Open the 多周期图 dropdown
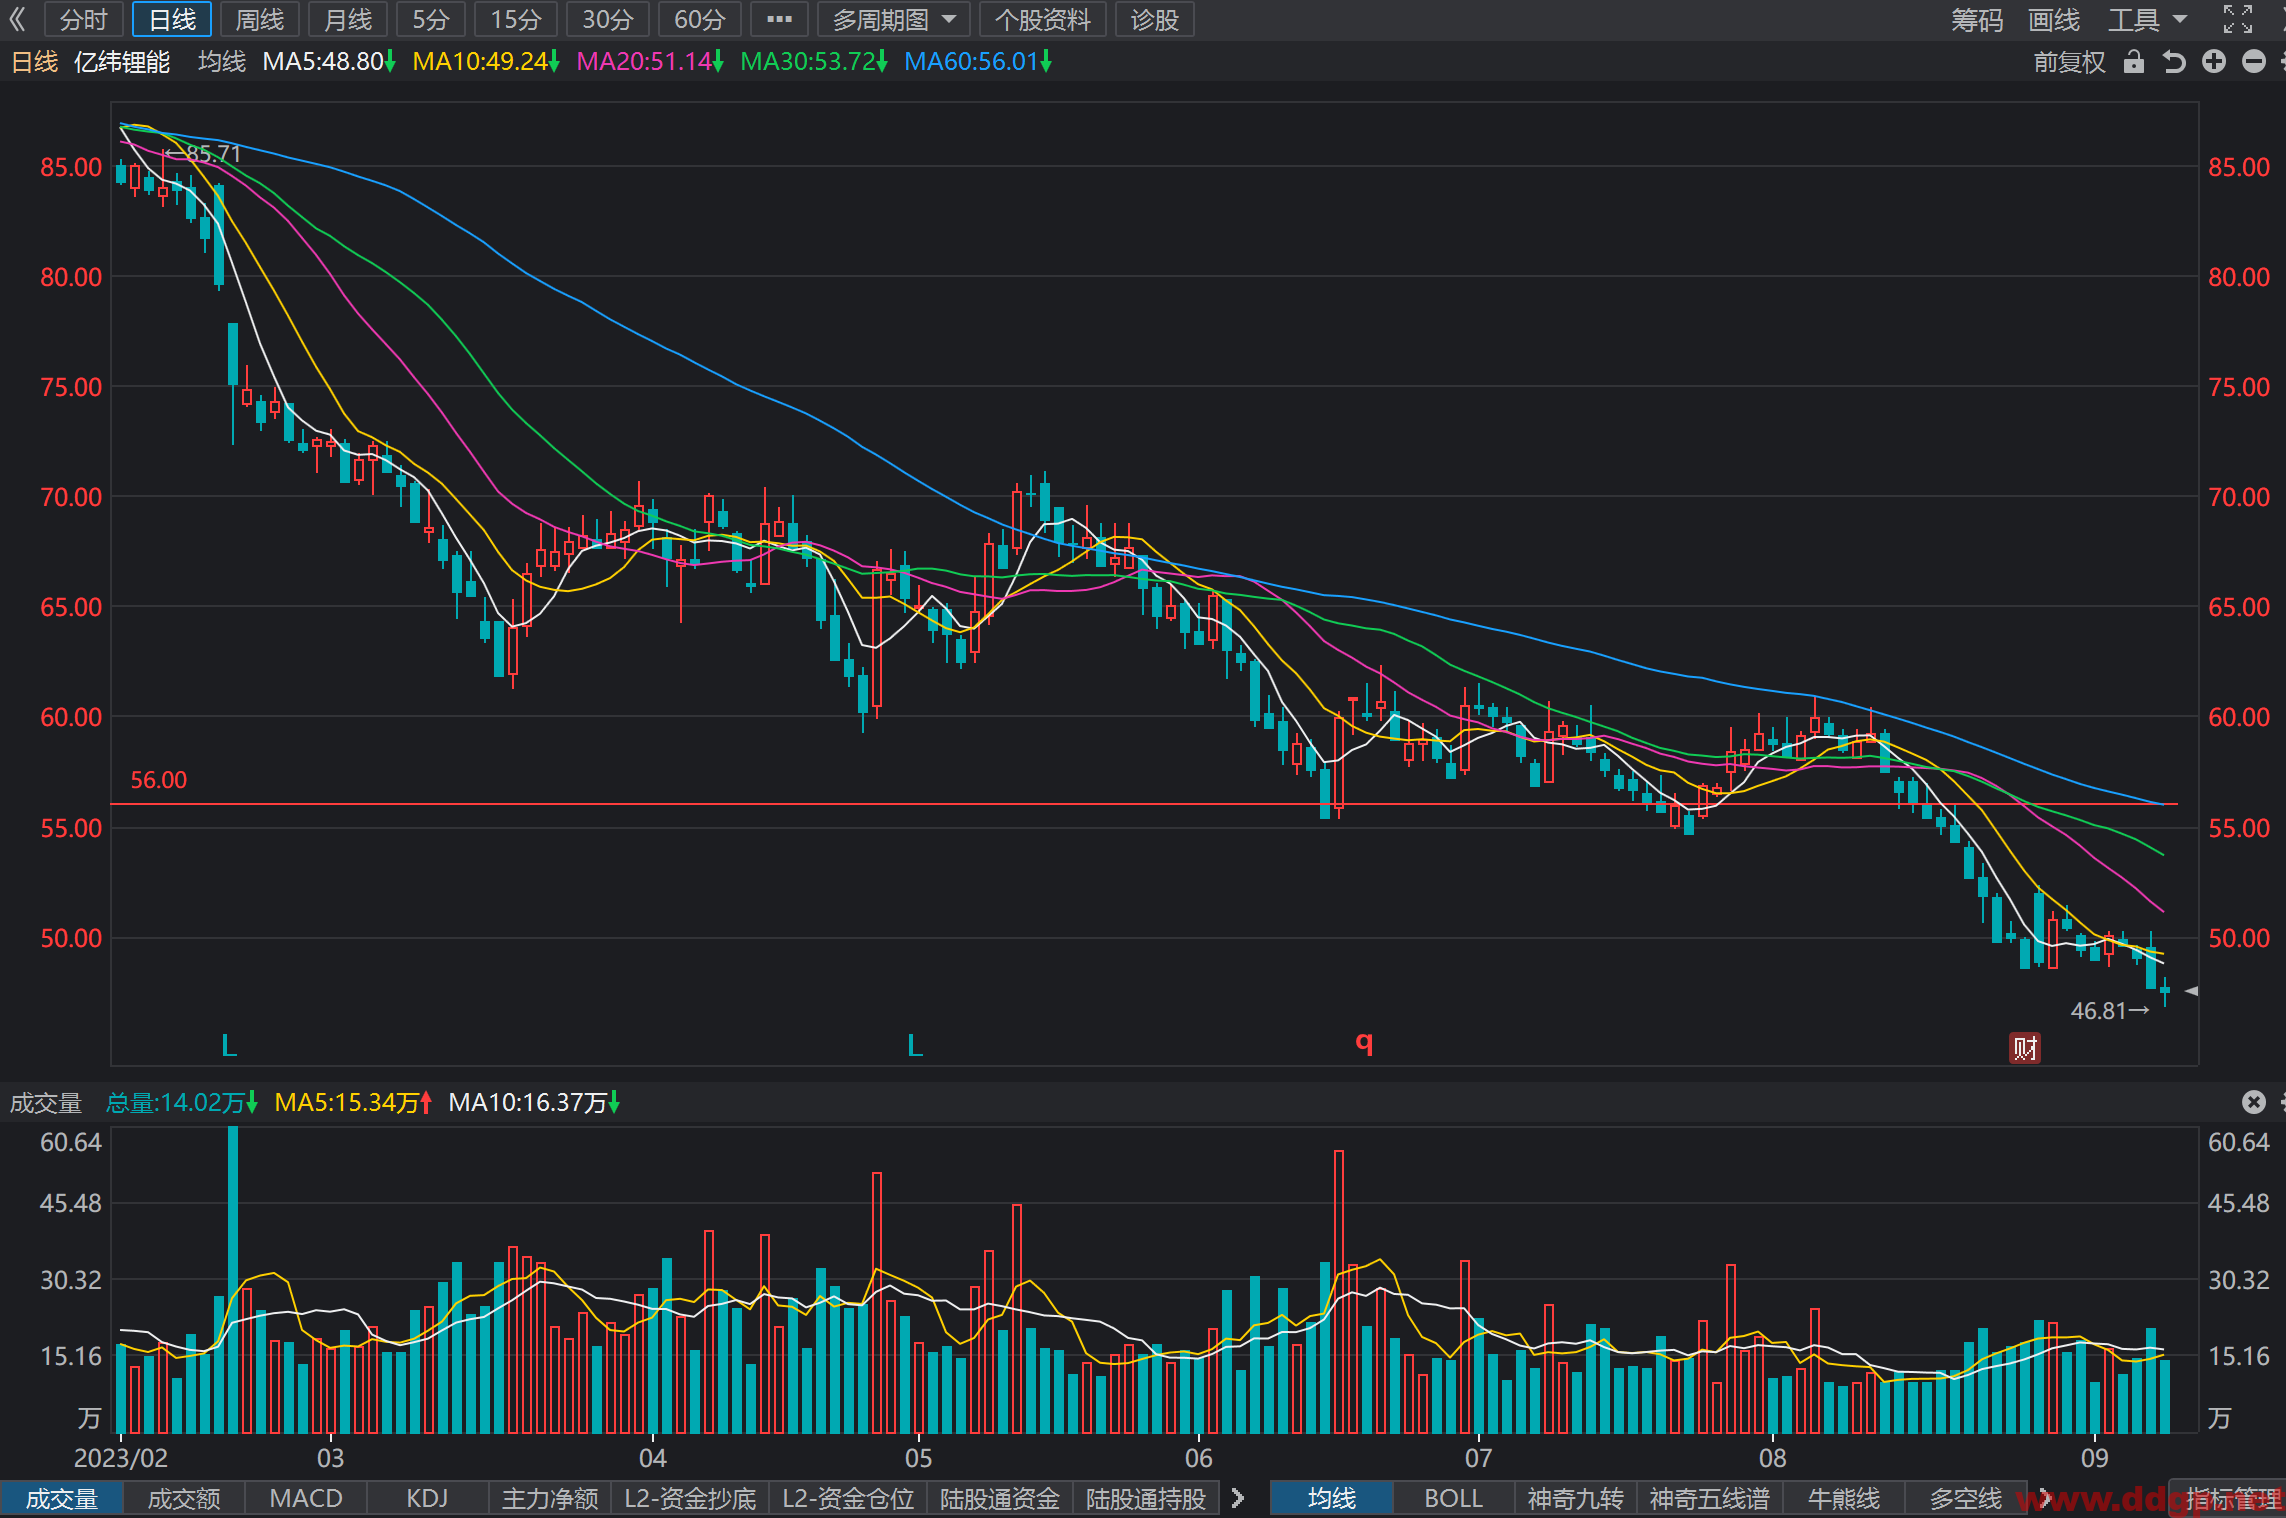The image size is (2286, 1518). click(893, 19)
